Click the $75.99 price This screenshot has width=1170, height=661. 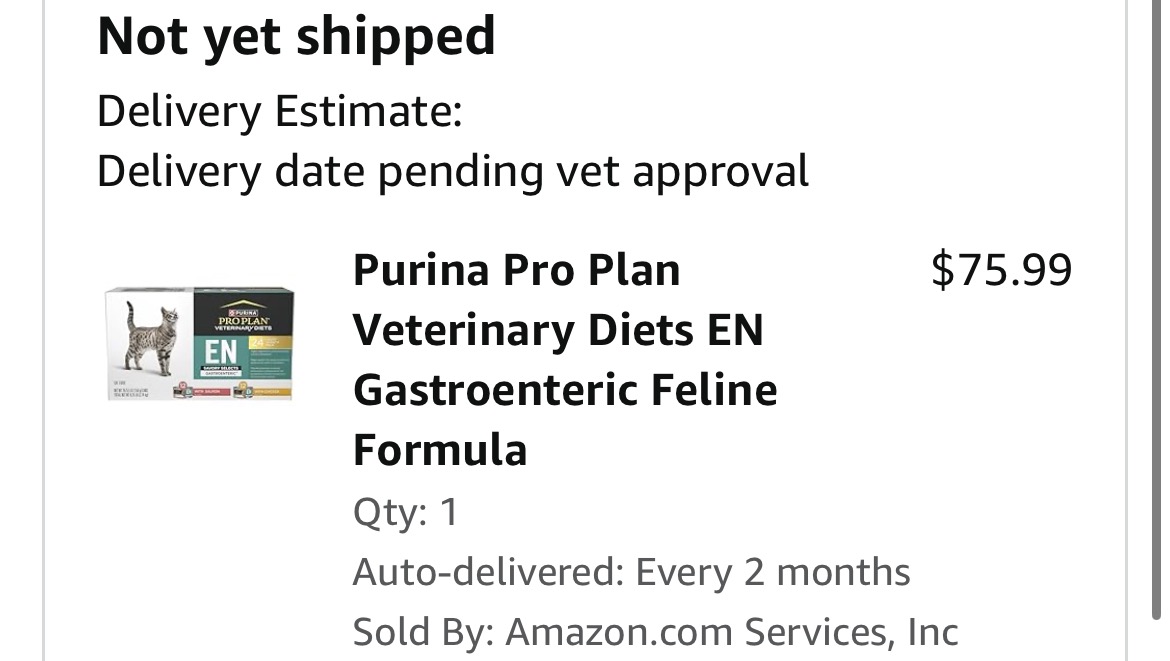click(x=1001, y=269)
